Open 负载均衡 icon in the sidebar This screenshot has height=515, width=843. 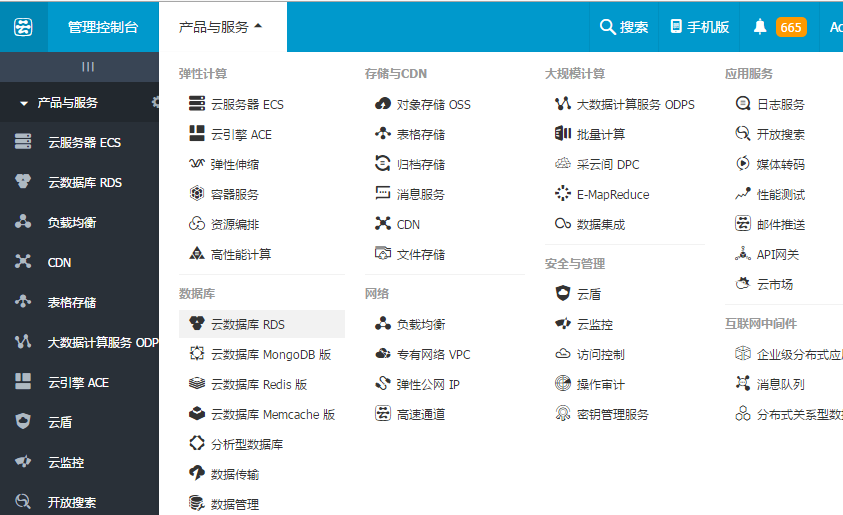pyautogui.click(x=23, y=221)
